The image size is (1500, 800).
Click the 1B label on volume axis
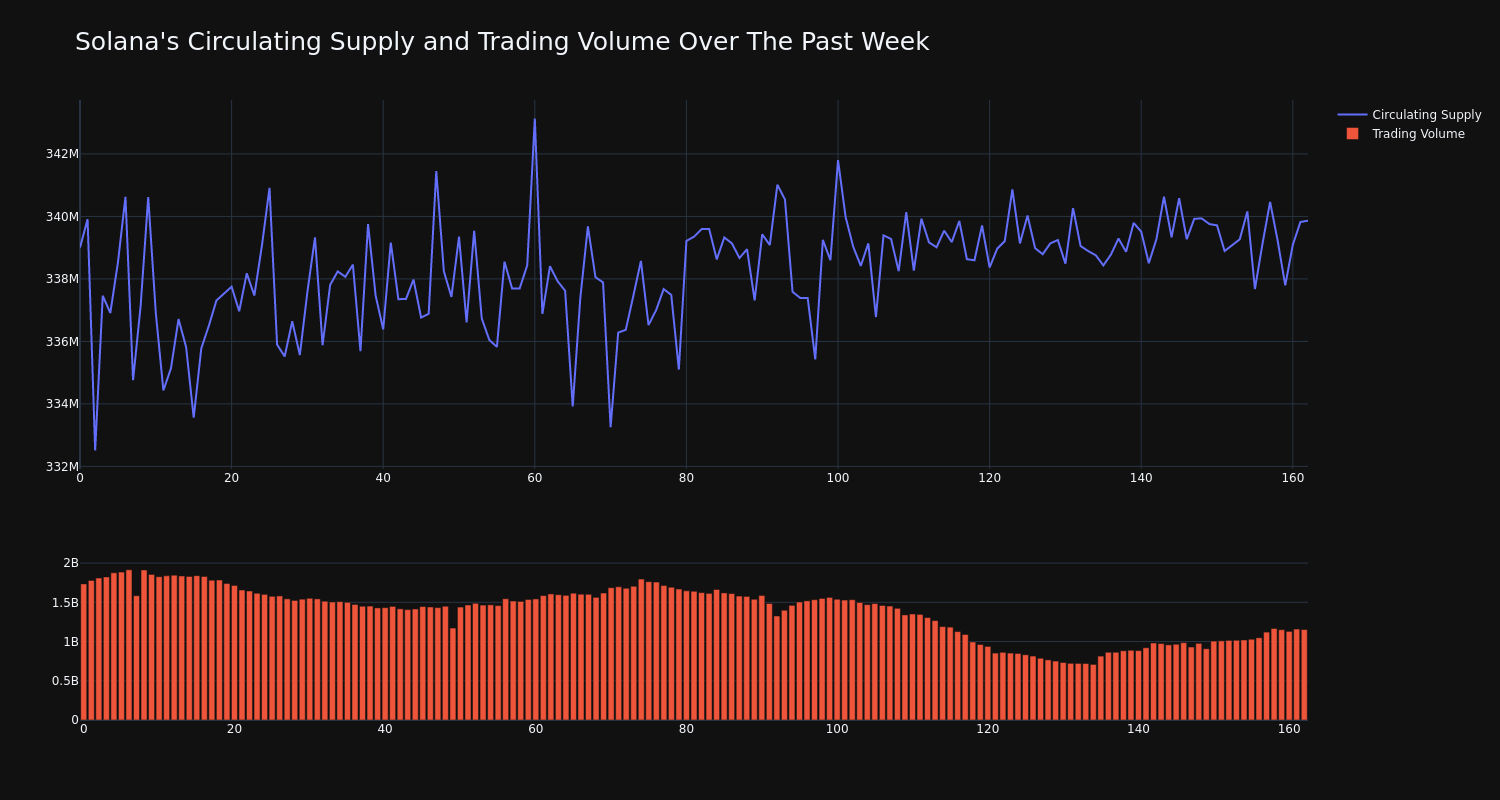tap(71, 642)
